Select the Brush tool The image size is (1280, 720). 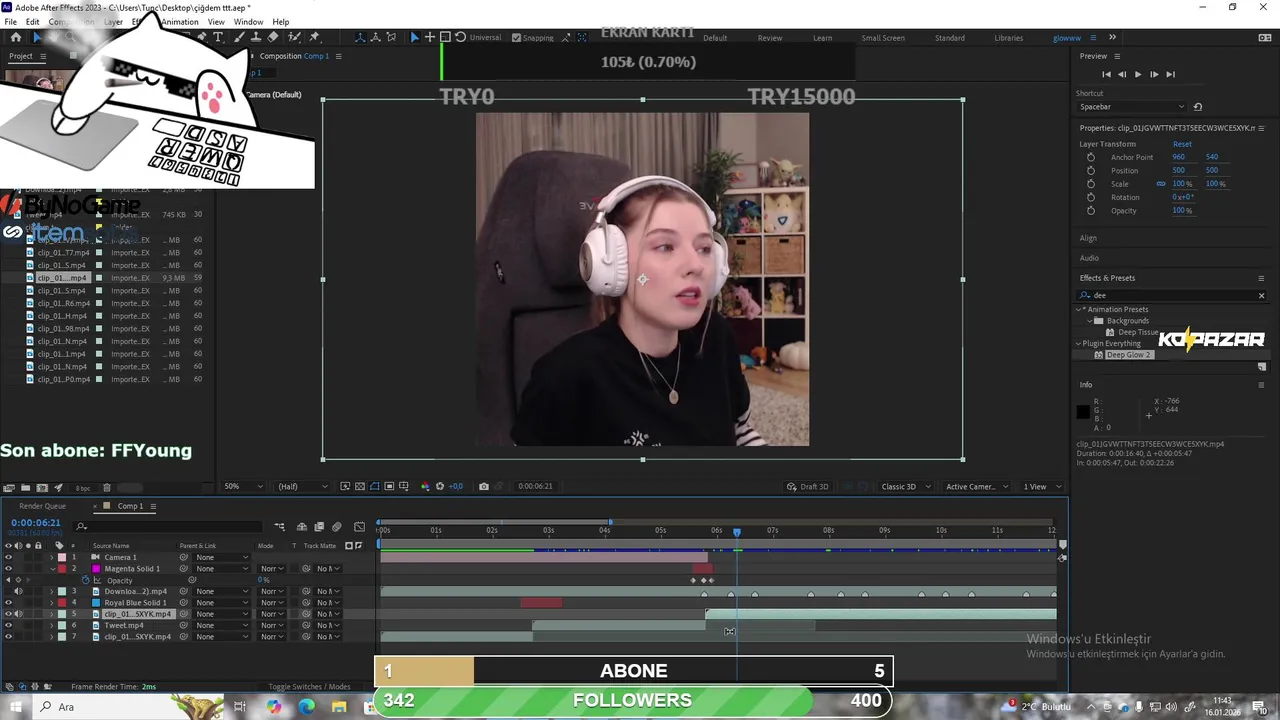(238, 37)
